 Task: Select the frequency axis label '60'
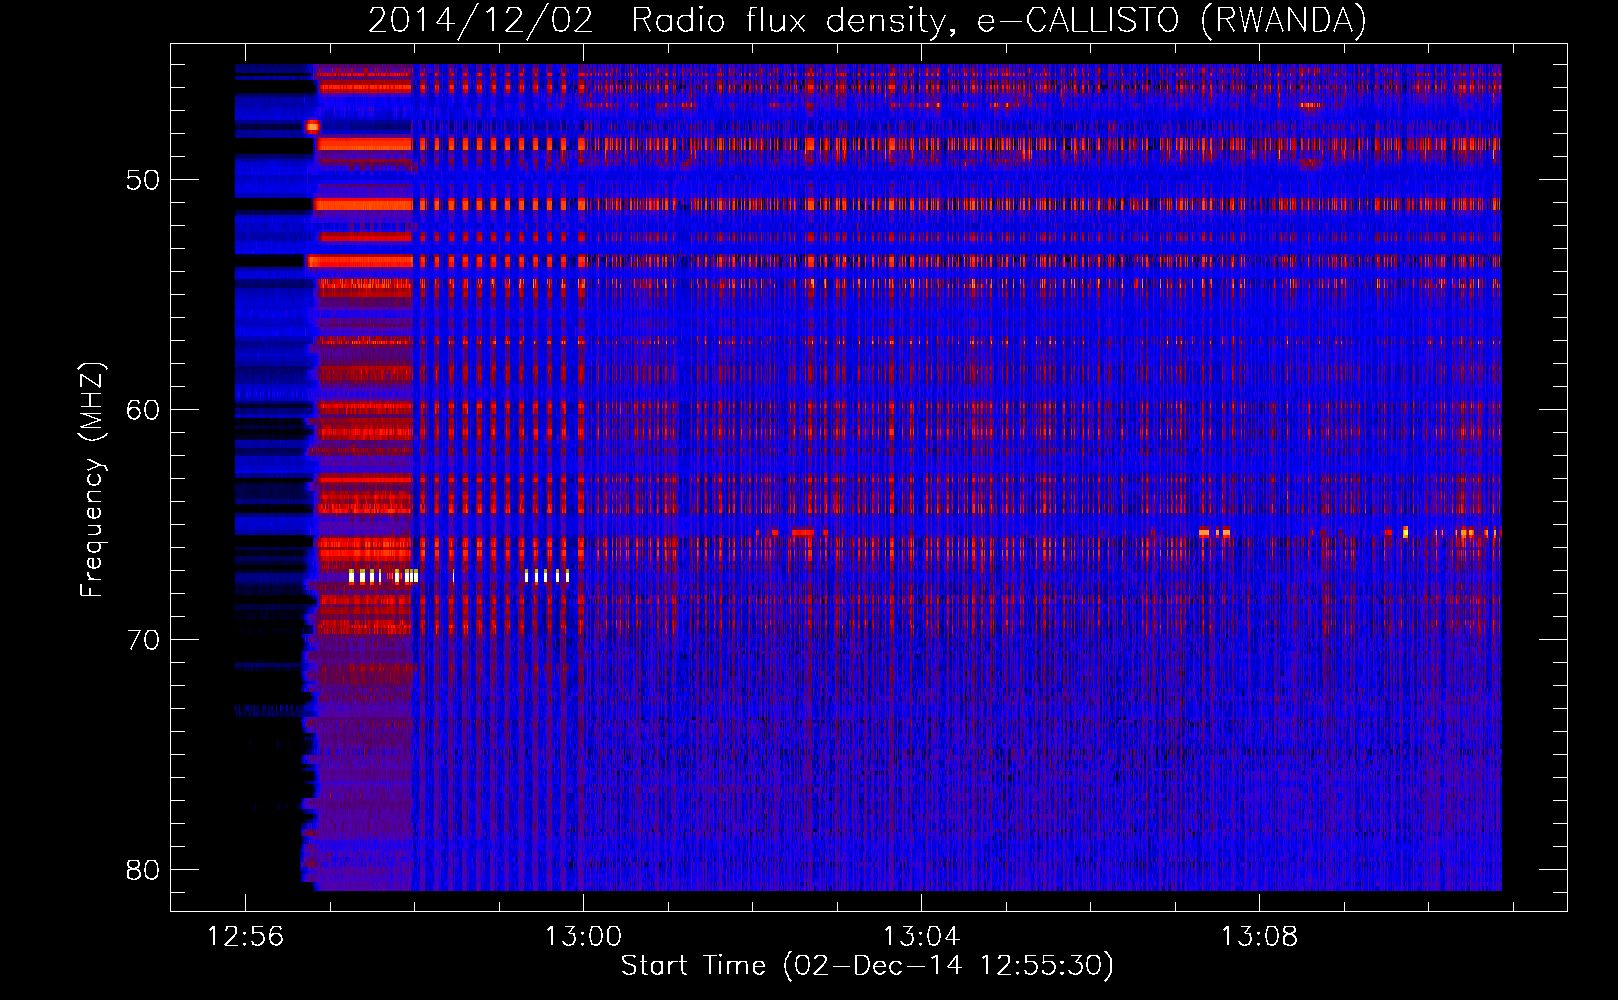pyautogui.click(x=143, y=410)
